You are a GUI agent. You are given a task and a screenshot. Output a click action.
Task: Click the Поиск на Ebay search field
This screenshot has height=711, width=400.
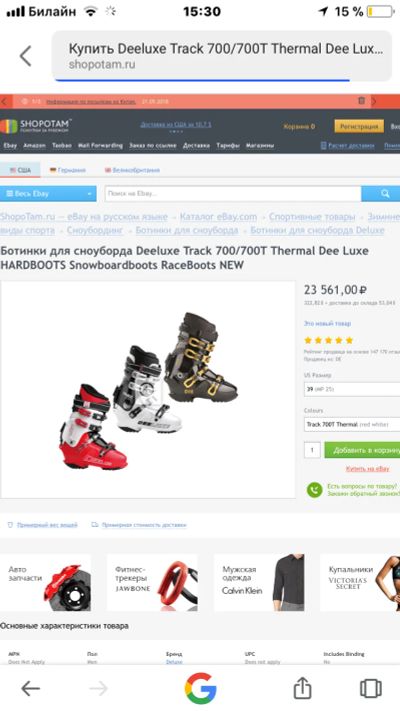[x=233, y=194]
